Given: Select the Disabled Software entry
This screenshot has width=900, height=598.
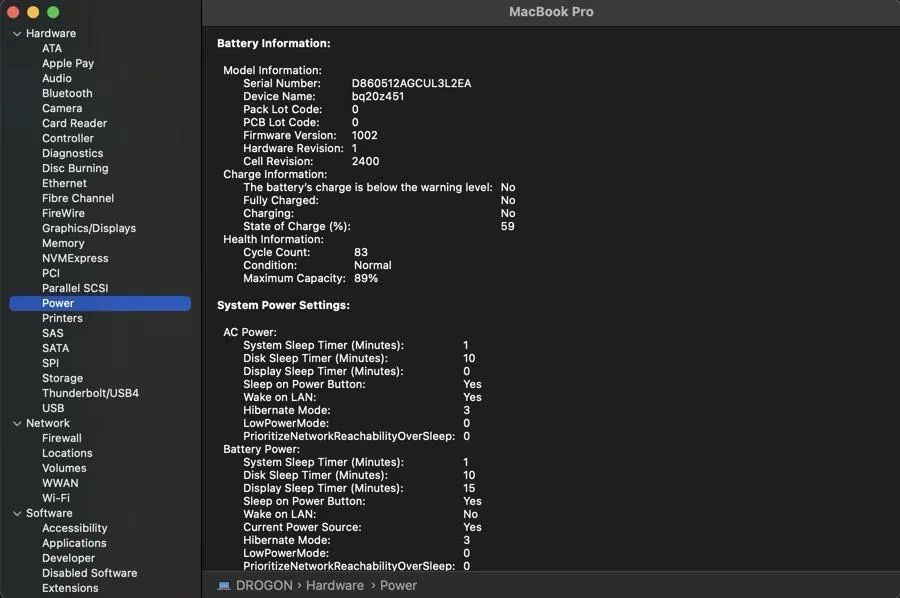Looking at the screenshot, I should (x=89, y=573).
